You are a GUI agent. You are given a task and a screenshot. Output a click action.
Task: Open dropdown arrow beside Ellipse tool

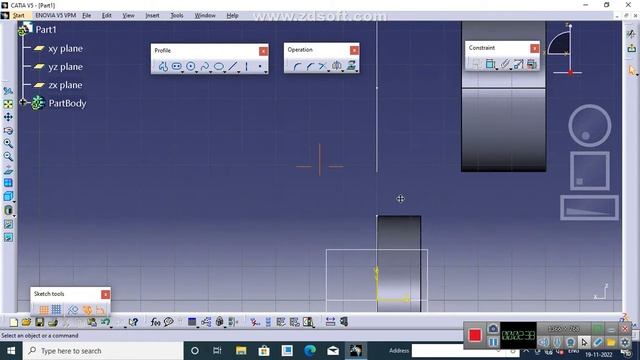[x=225, y=72]
